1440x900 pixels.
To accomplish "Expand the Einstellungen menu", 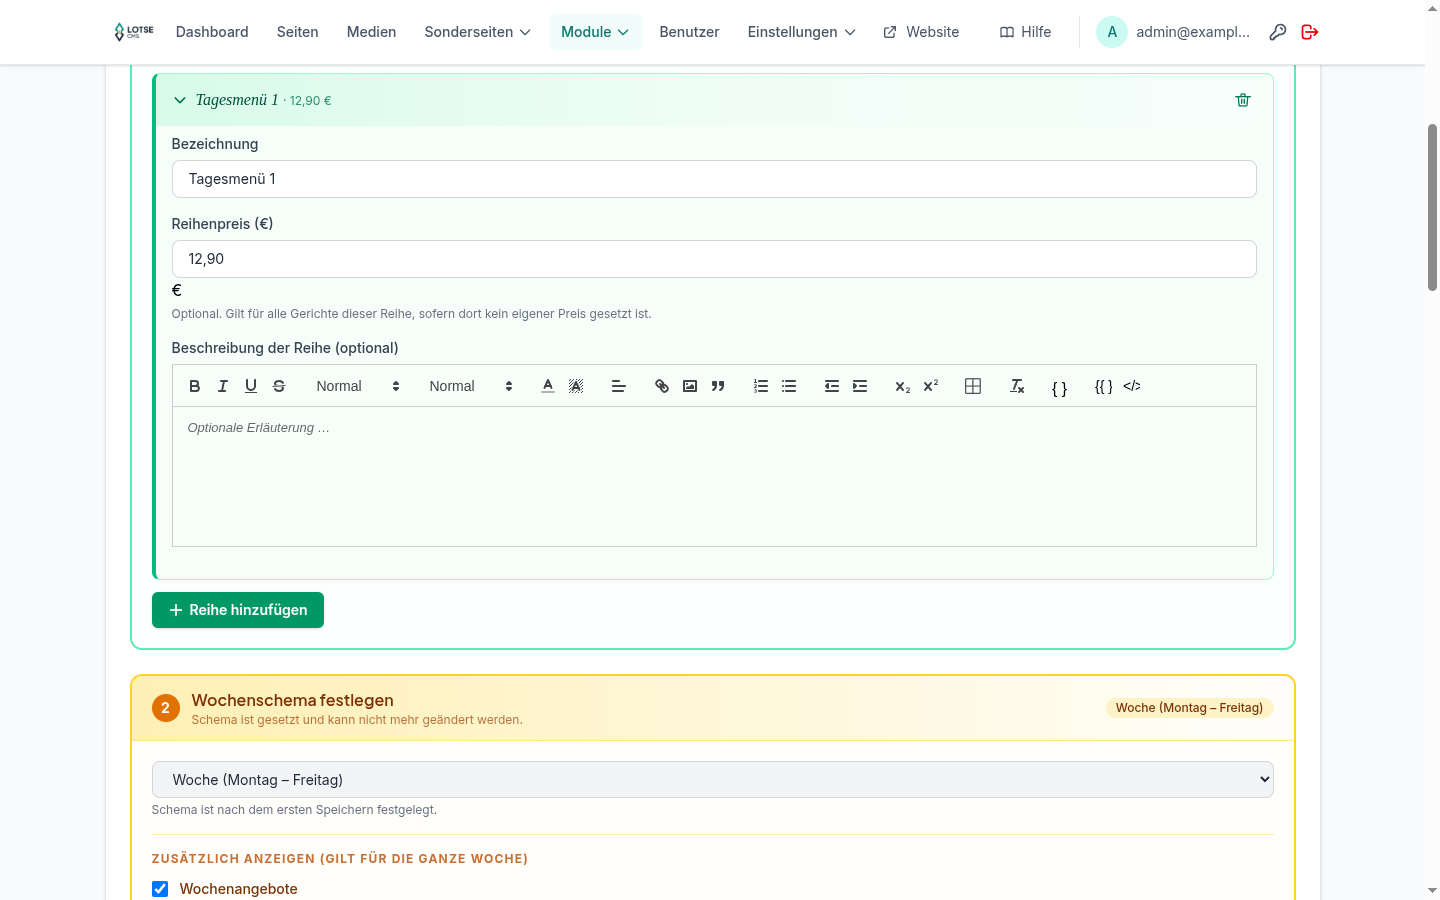I will click(x=802, y=32).
